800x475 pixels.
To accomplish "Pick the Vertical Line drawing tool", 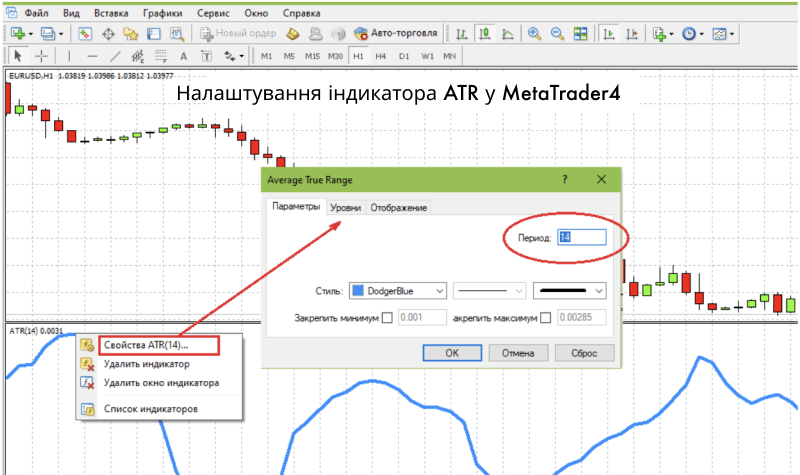I will (x=69, y=56).
